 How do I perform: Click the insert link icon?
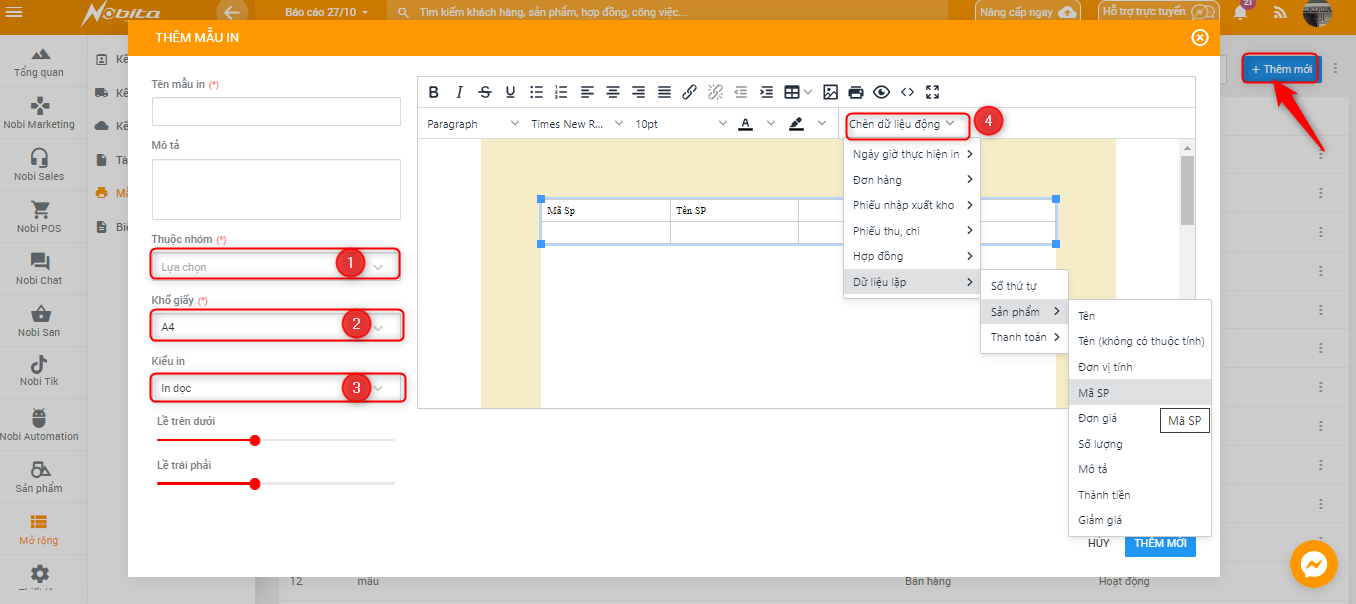(x=689, y=92)
